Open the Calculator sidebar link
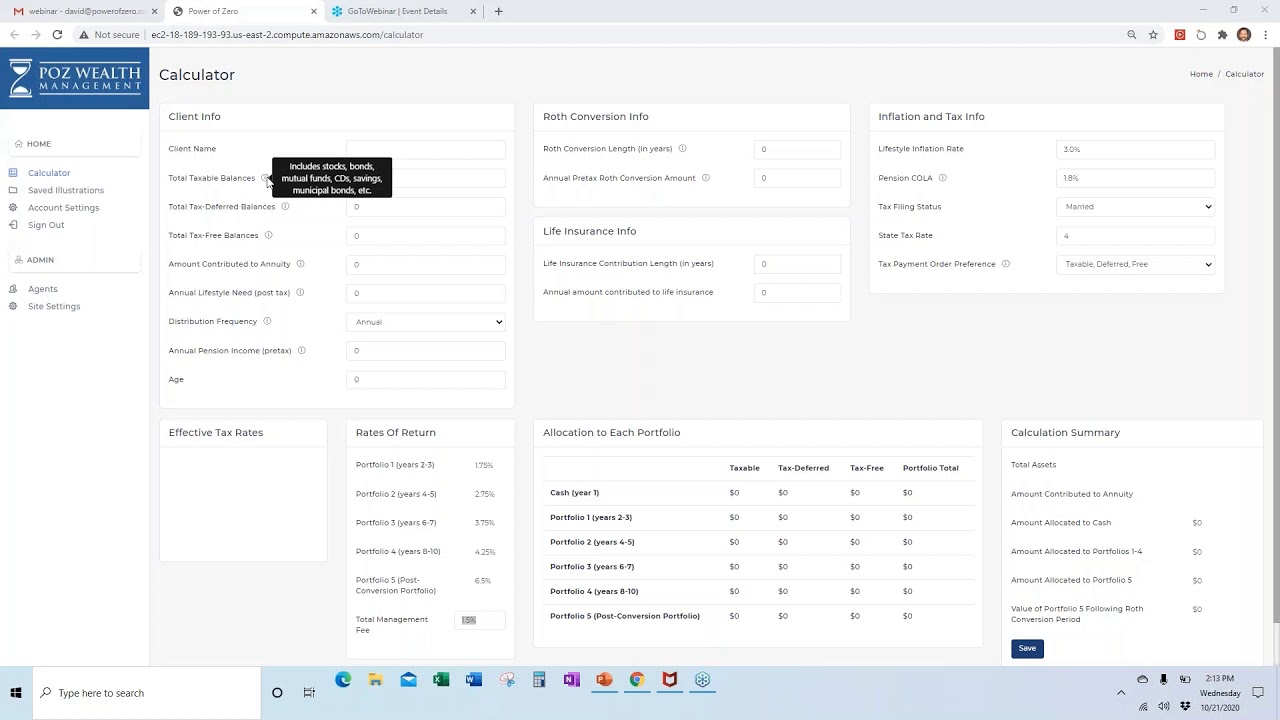Screen dimensions: 1280x720 [x=49, y=173]
